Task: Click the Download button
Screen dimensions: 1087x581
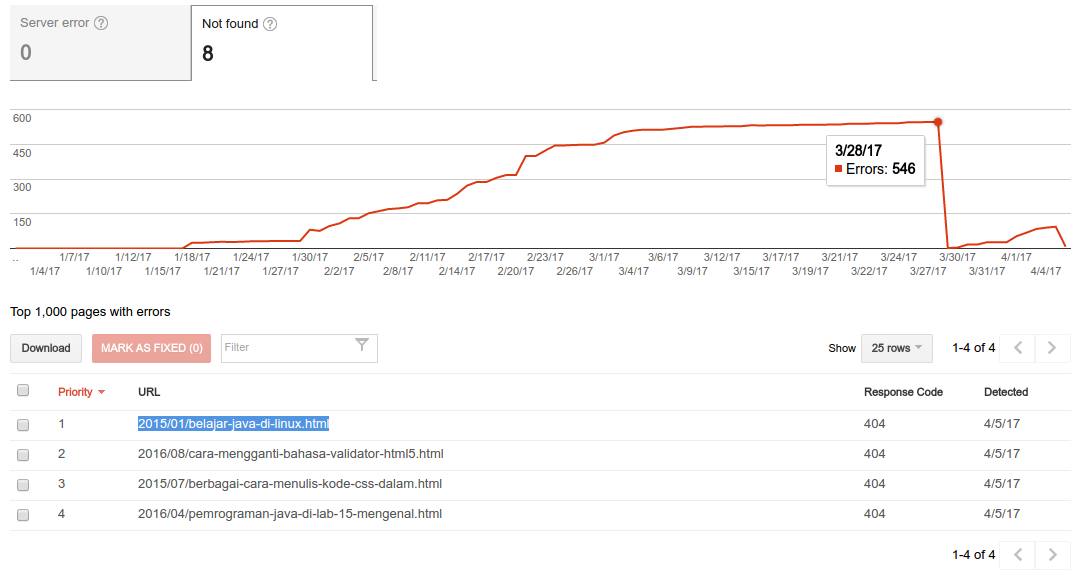Action: (x=46, y=348)
